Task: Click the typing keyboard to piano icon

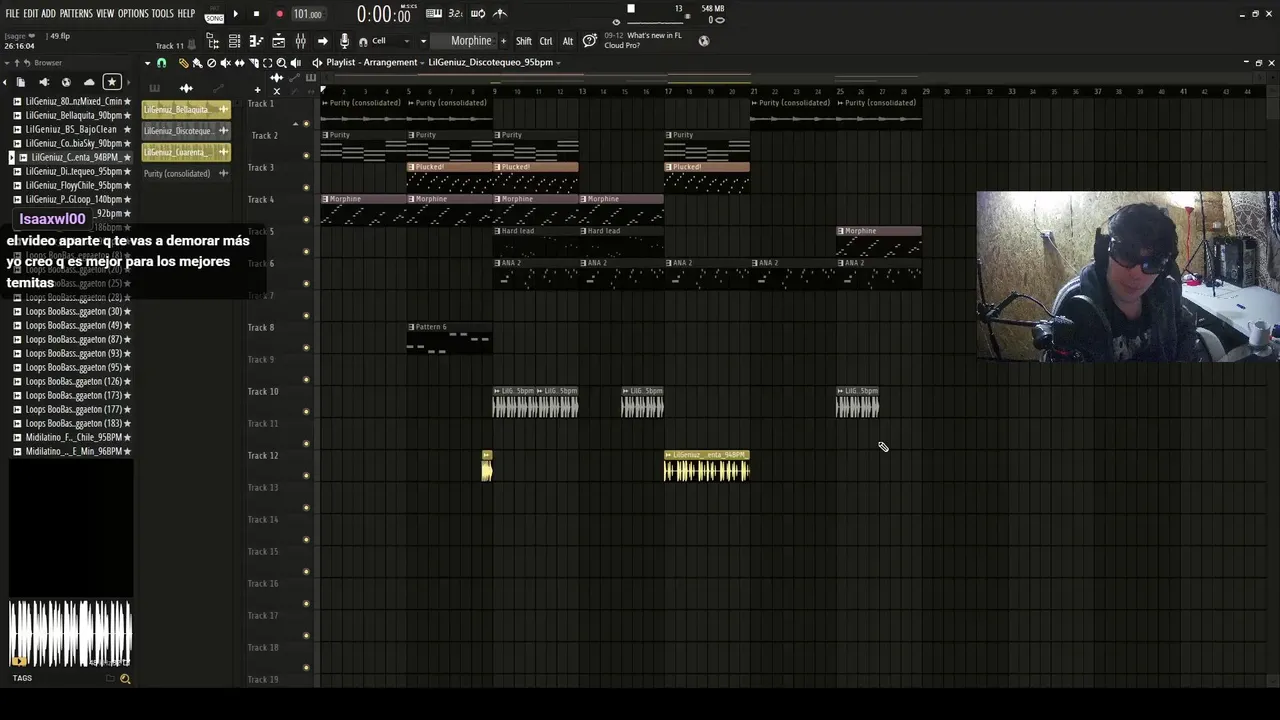Action: 434,13
